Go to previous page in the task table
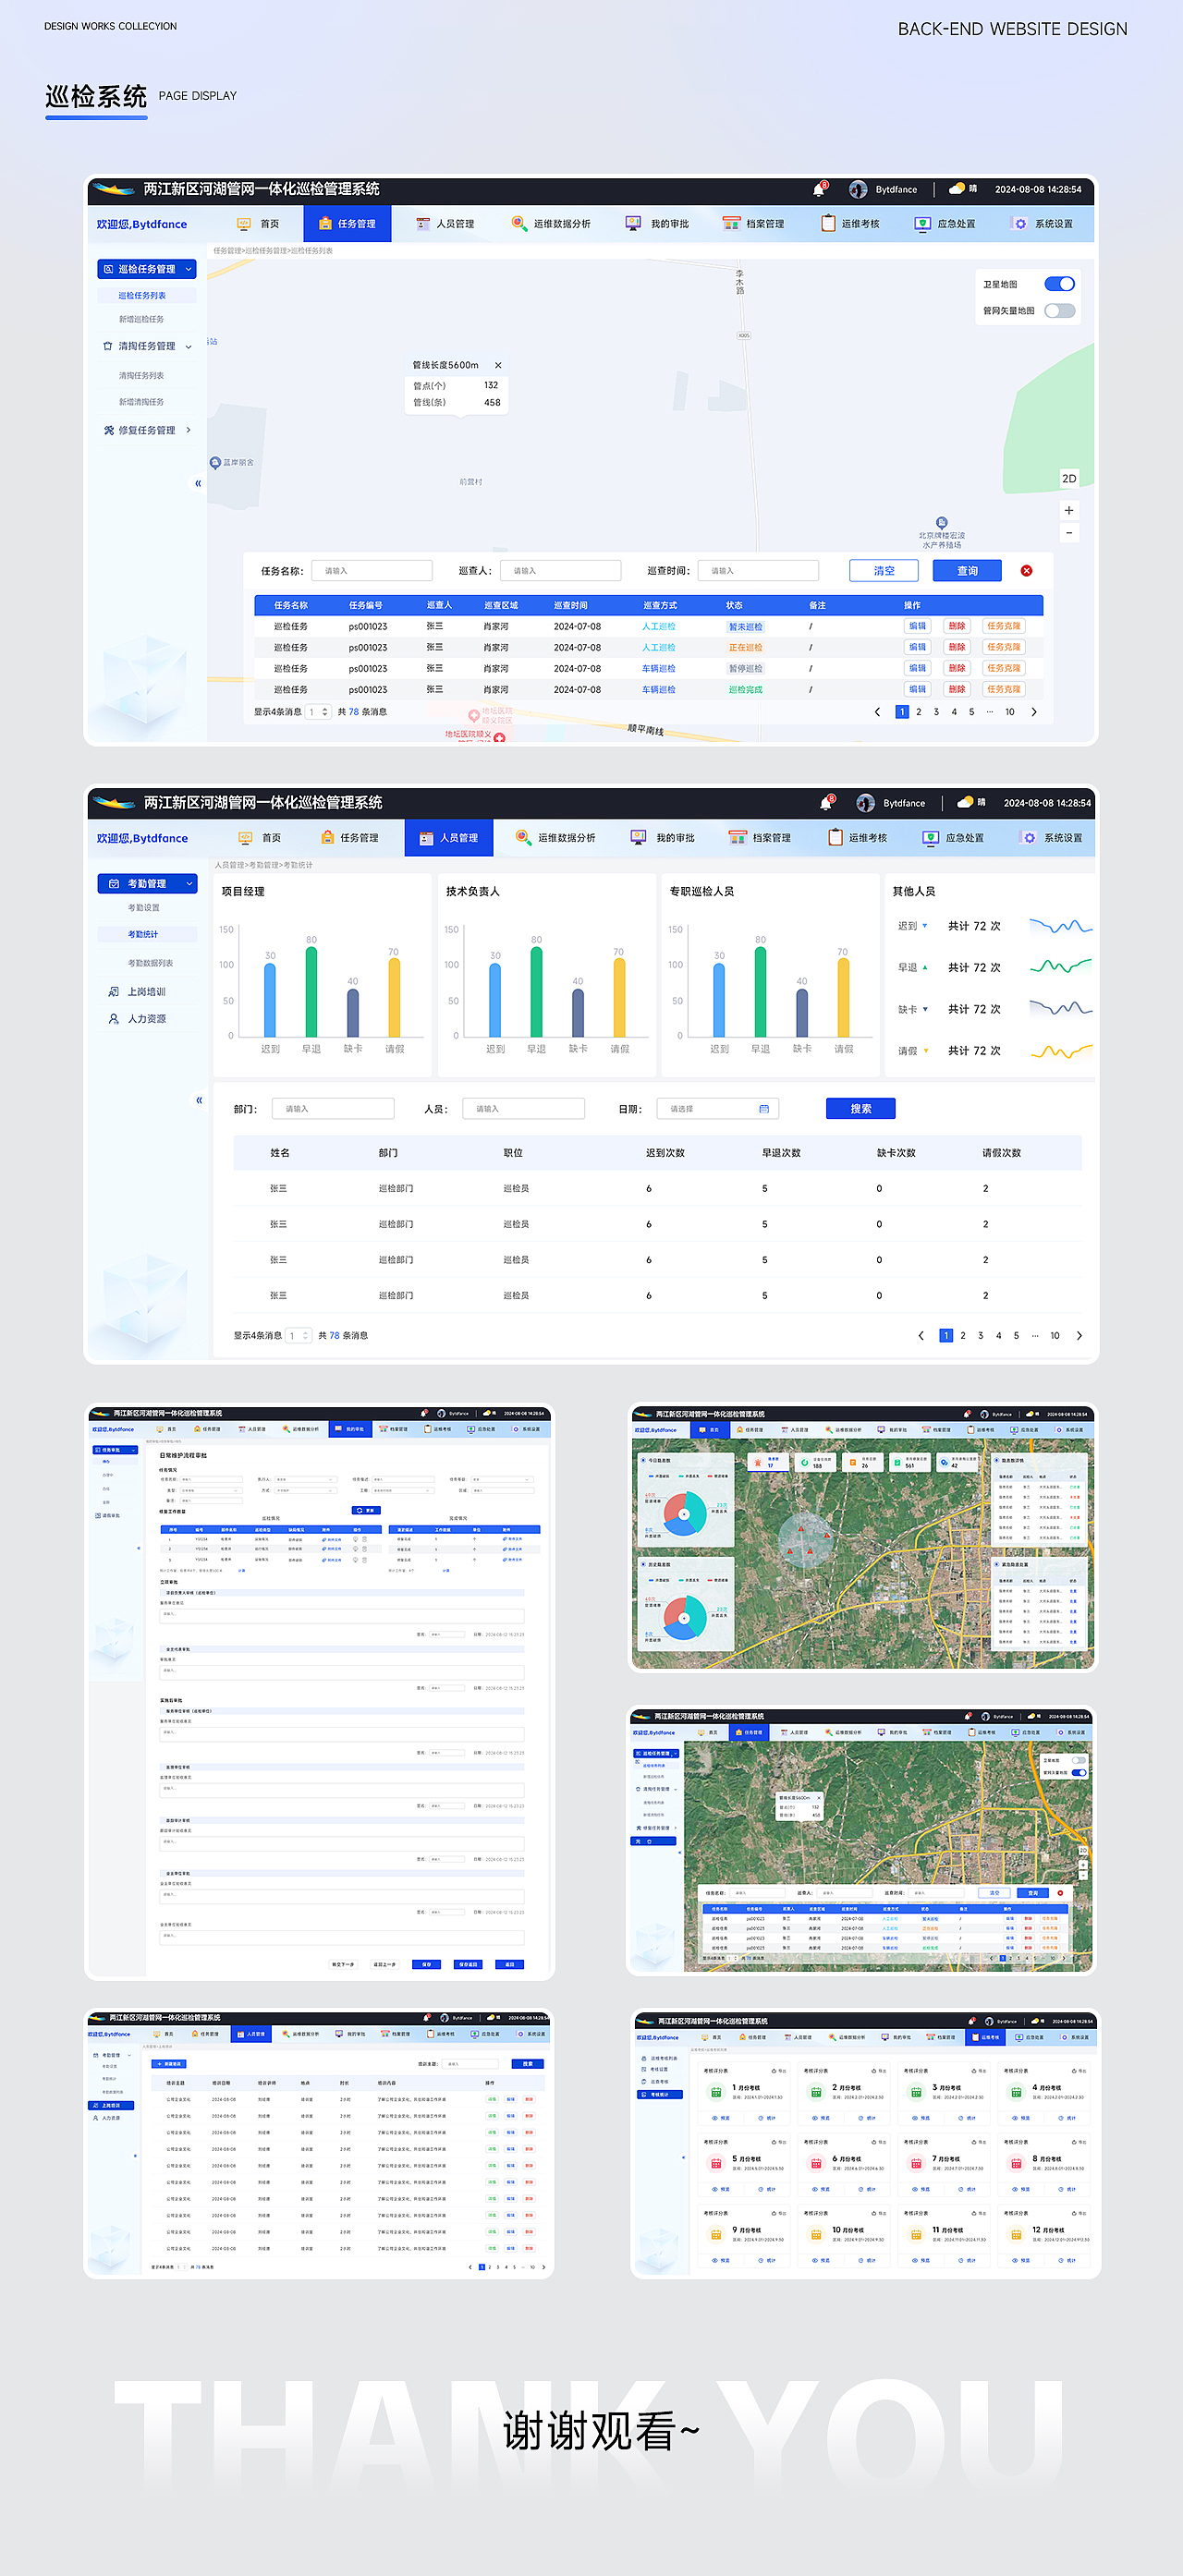The height and width of the screenshot is (2576, 1183). point(877,712)
